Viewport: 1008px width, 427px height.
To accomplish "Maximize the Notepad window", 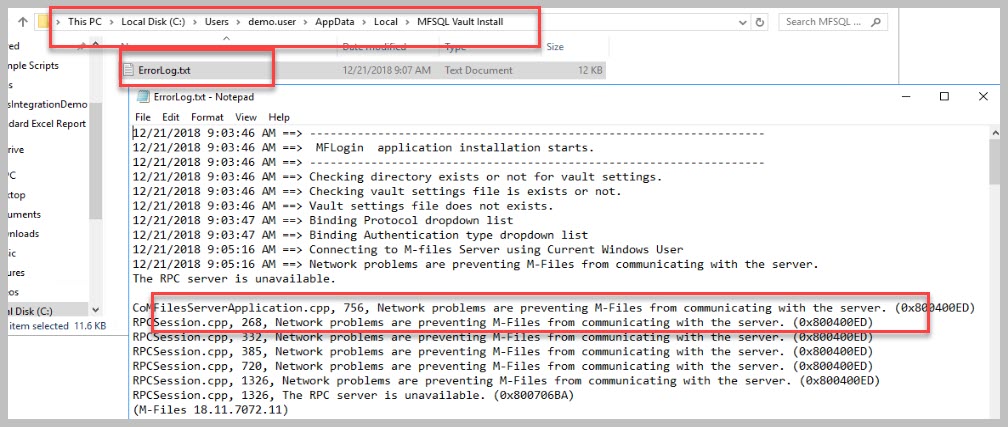I will (944, 96).
